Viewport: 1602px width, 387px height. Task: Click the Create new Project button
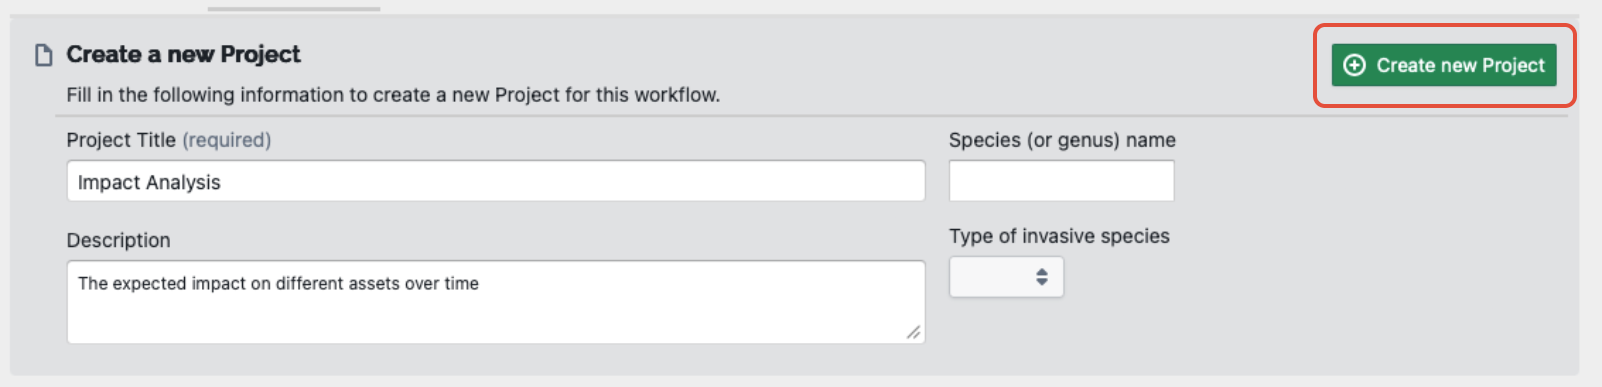tap(1443, 65)
